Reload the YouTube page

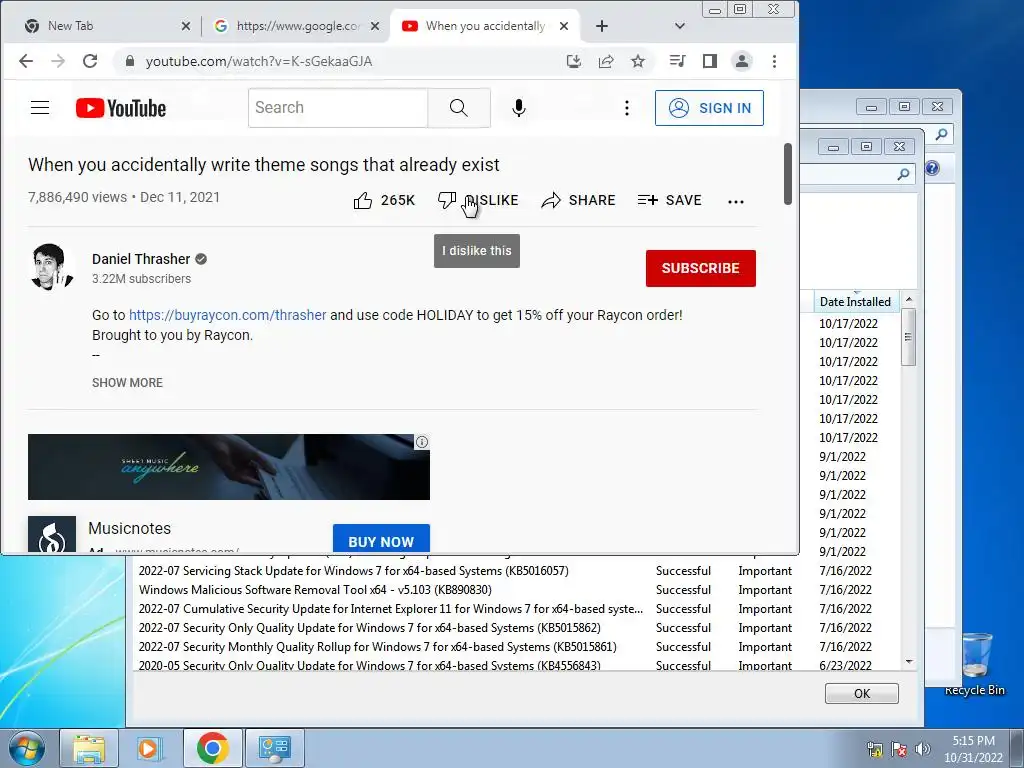pos(90,61)
